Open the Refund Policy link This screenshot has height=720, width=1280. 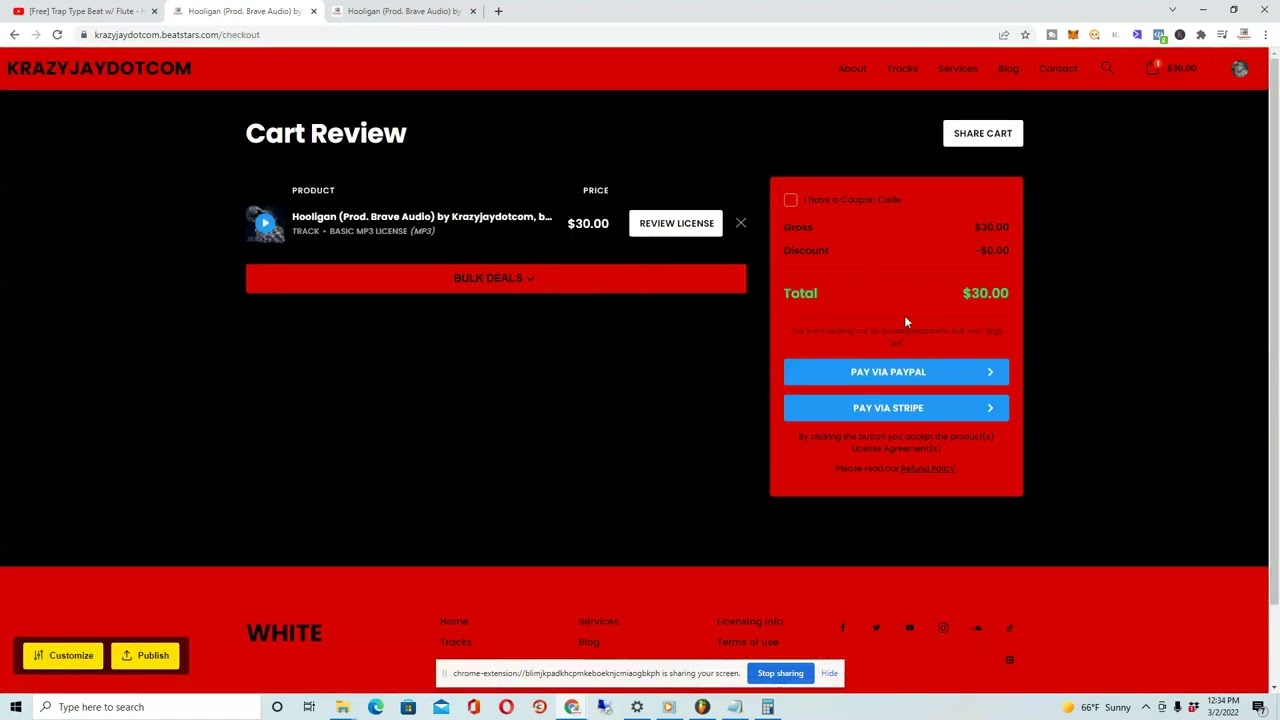[927, 468]
